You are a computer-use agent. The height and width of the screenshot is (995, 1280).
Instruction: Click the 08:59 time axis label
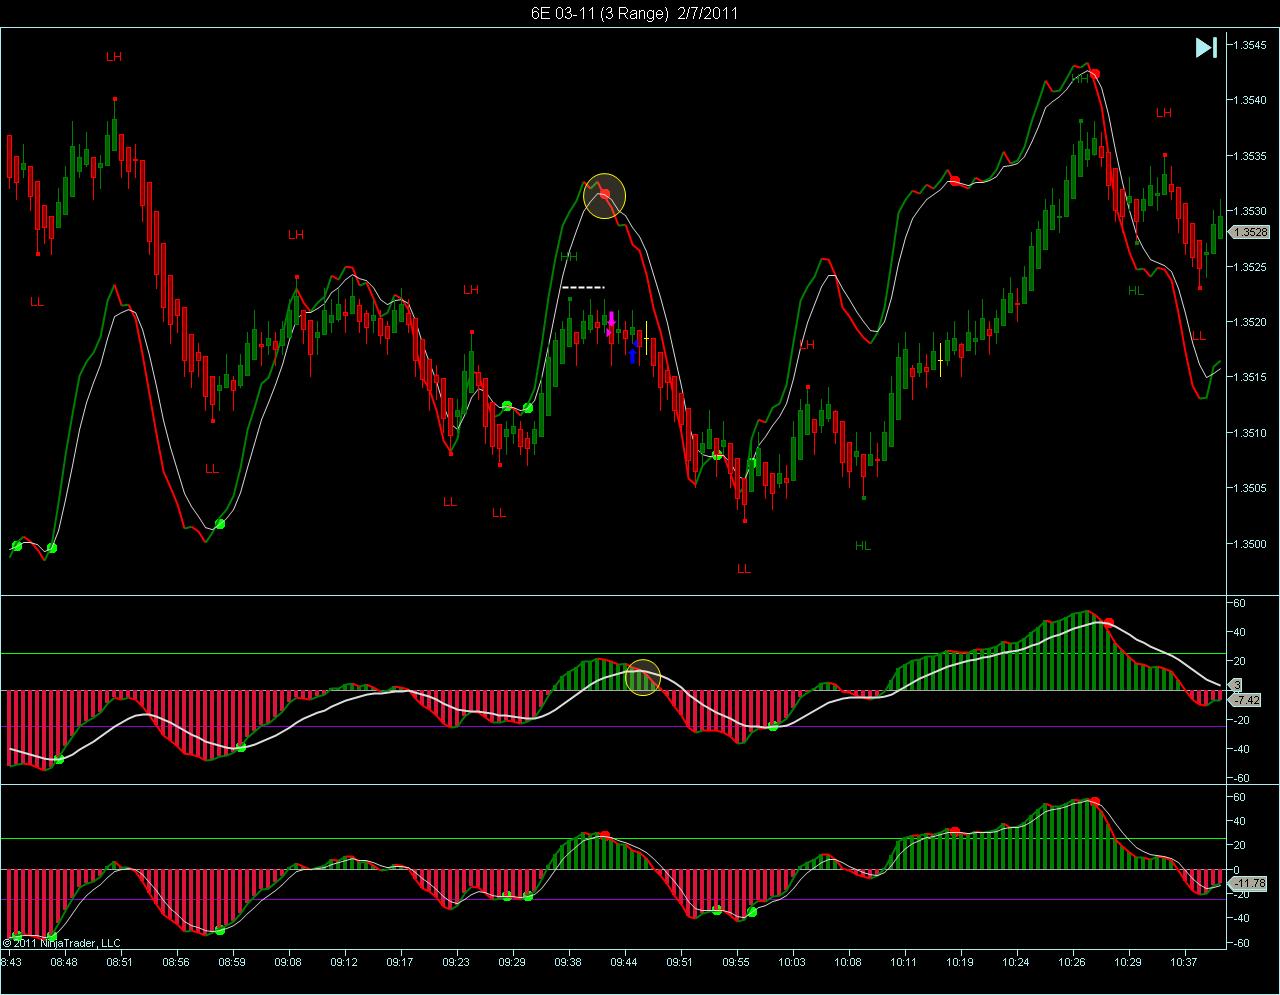(x=232, y=962)
